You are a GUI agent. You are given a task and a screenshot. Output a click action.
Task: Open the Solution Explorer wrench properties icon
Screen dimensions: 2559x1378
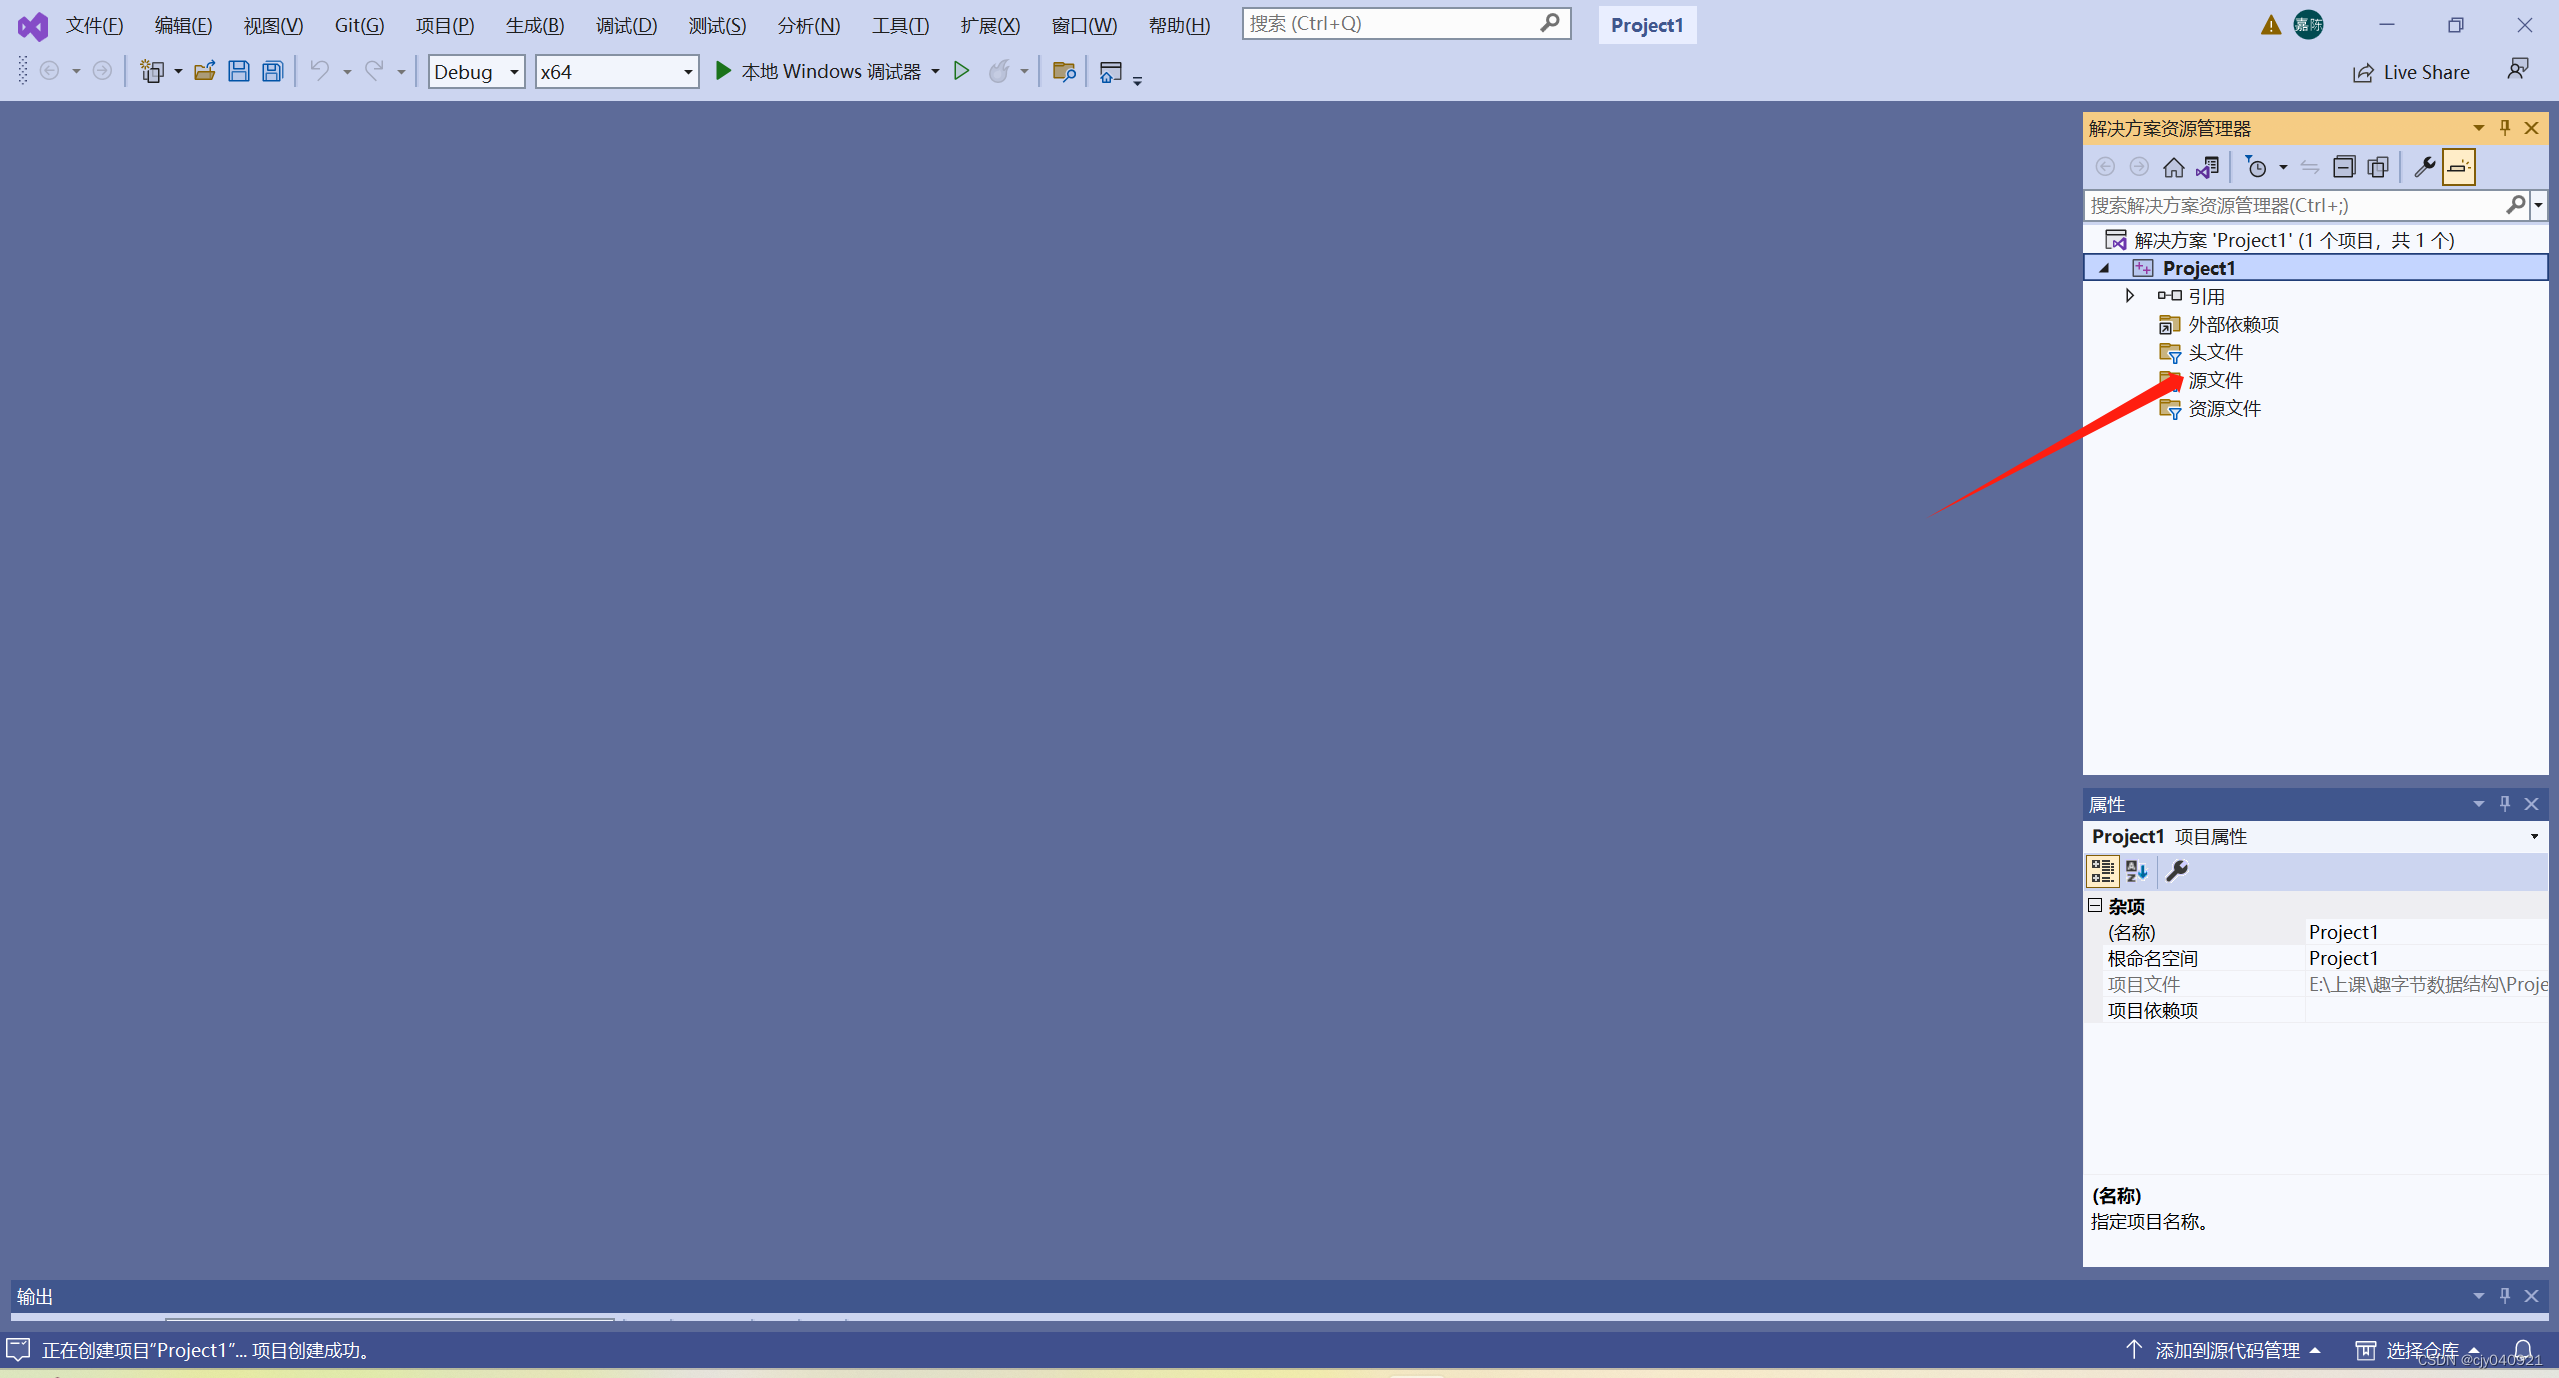(x=2424, y=167)
